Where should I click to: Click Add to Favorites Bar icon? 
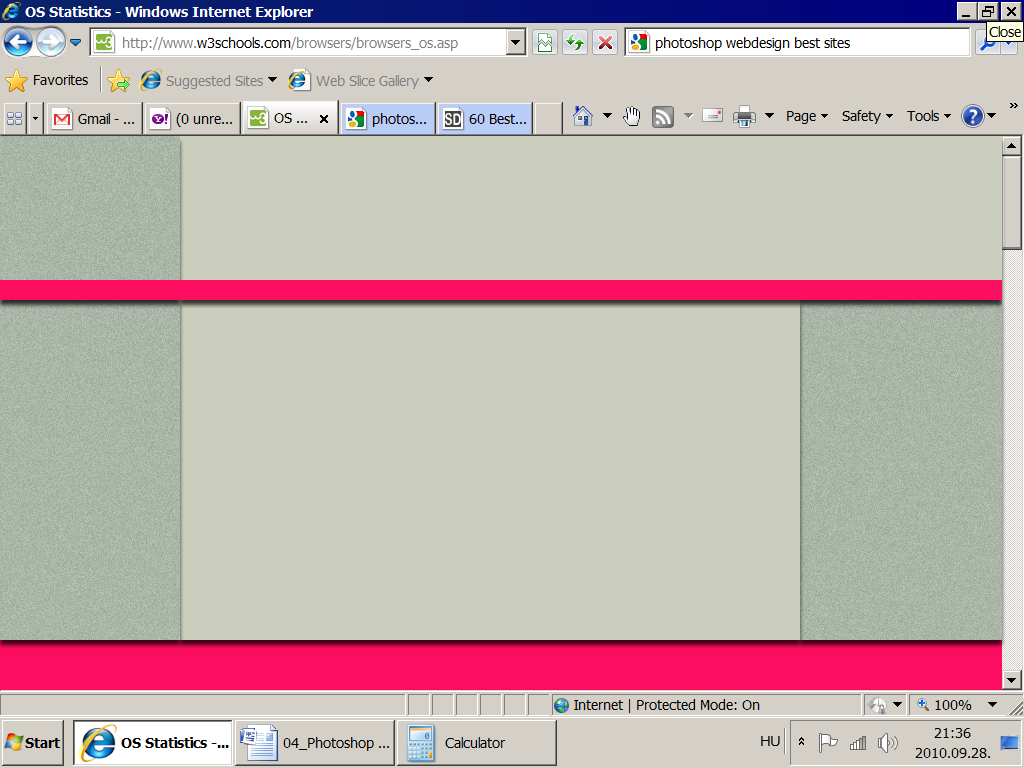[119, 80]
